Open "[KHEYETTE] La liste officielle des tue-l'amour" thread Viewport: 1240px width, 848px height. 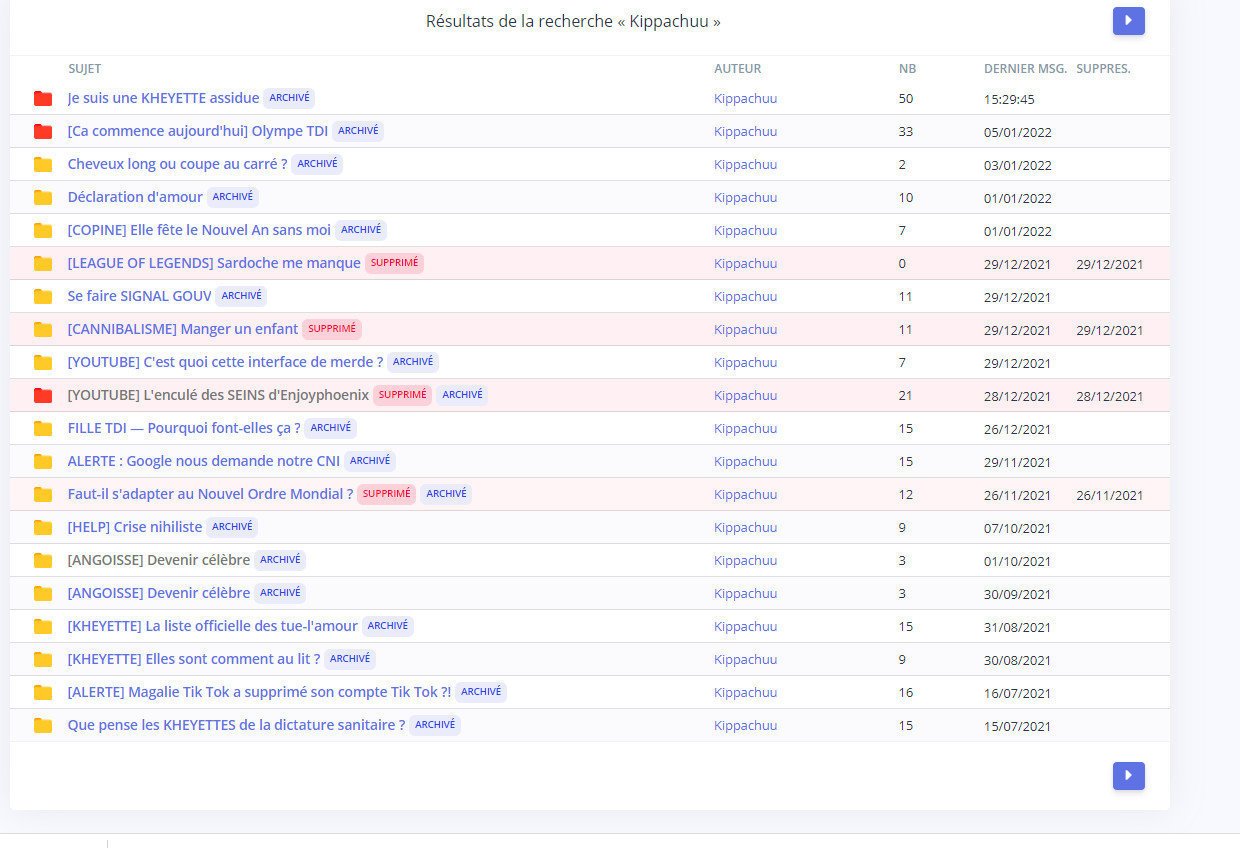pyautogui.click(x=212, y=626)
